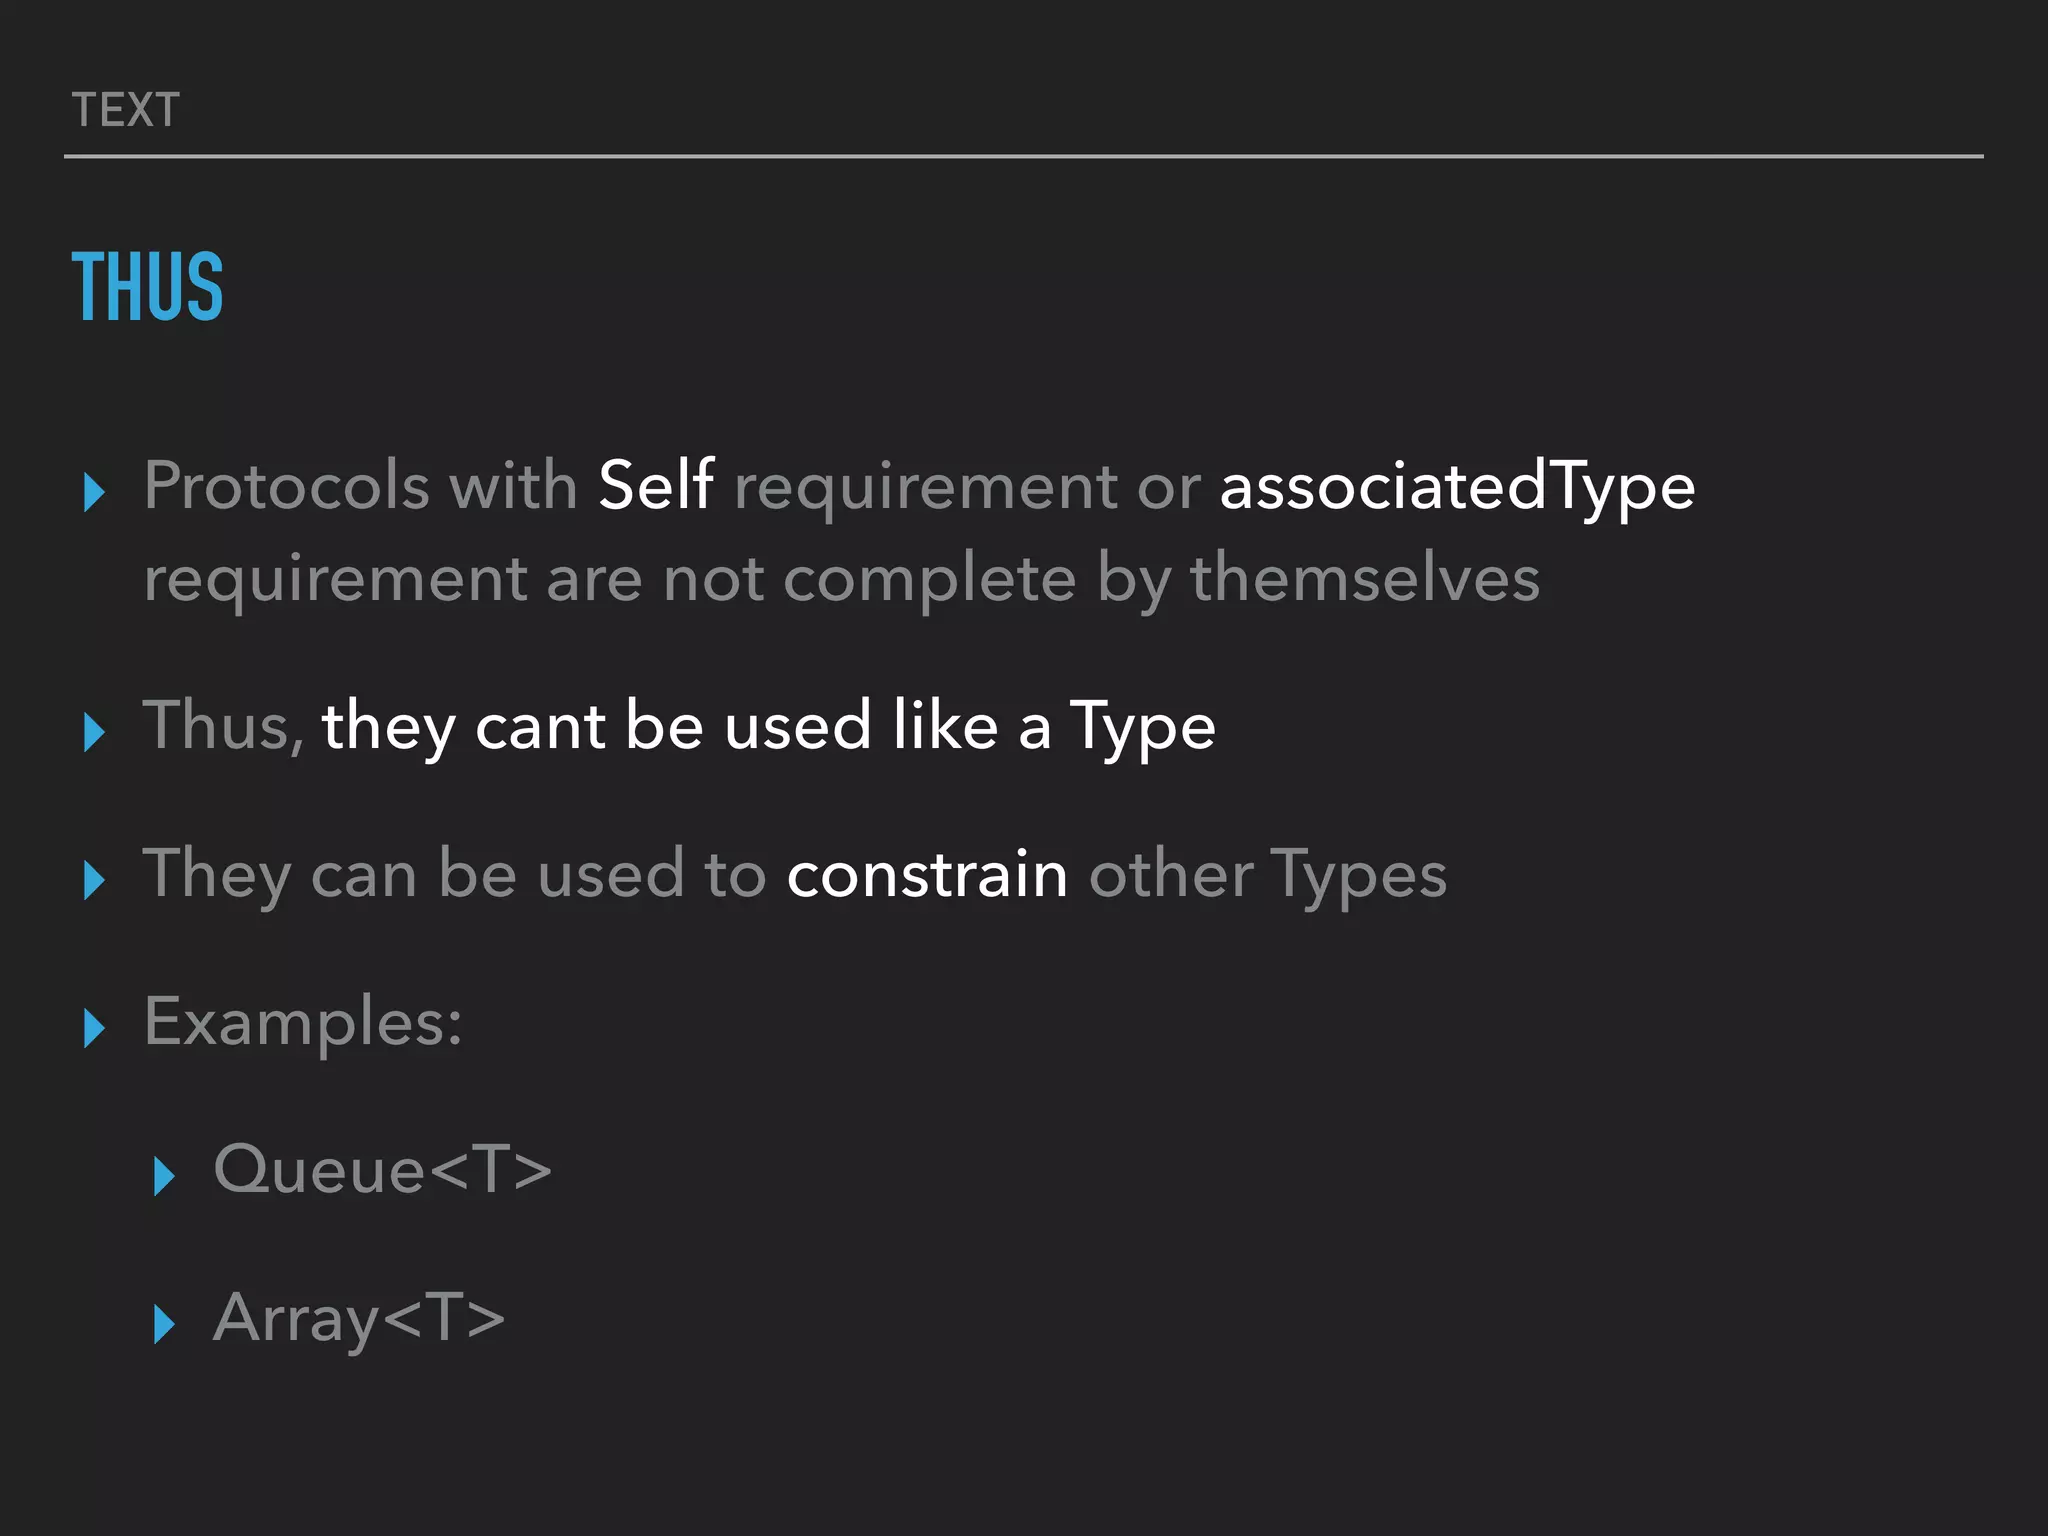Click the gray "Protocols with" text
The width and height of the screenshot is (2048, 1536).
pyautogui.click(x=360, y=486)
